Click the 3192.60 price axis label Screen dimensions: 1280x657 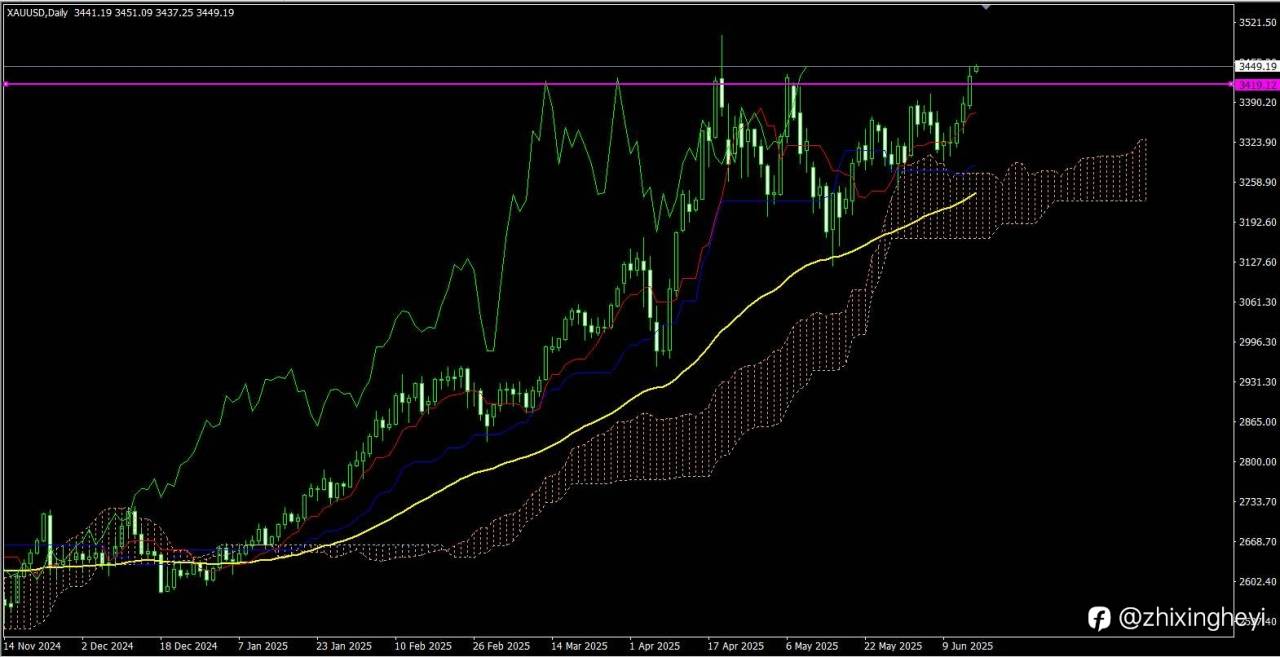1257,222
